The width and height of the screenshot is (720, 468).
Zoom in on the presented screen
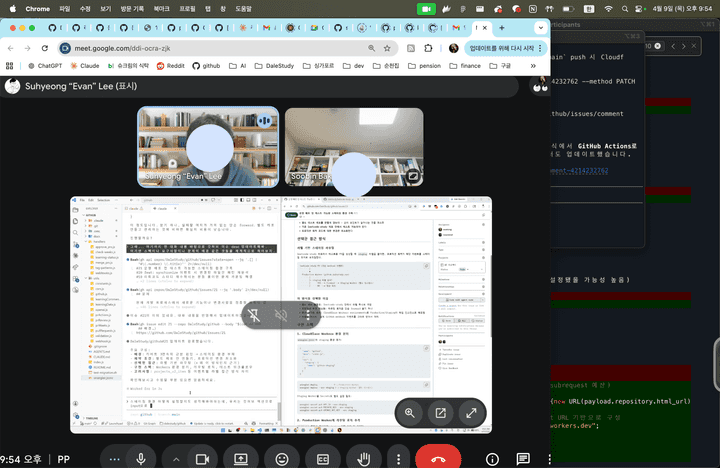click(410, 413)
